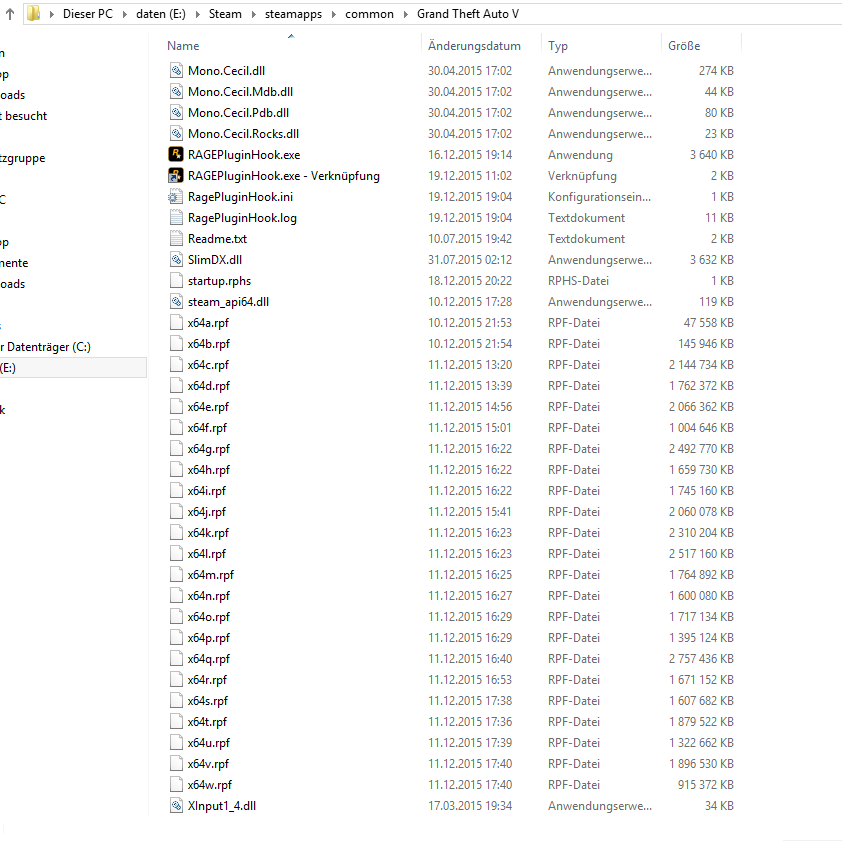This screenshot has width=842, height=841.
Task: Click the x64c.rpf file icon
Action: tap(176, 365)
